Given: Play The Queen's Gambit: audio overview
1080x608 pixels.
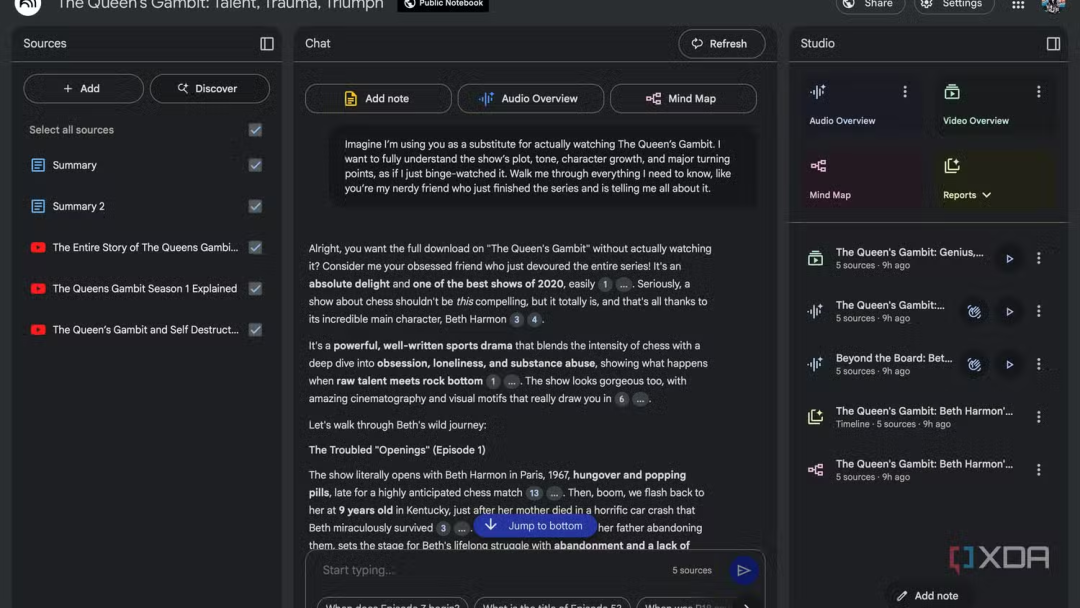Looking at the screenshot, I should coord(1009,311).
